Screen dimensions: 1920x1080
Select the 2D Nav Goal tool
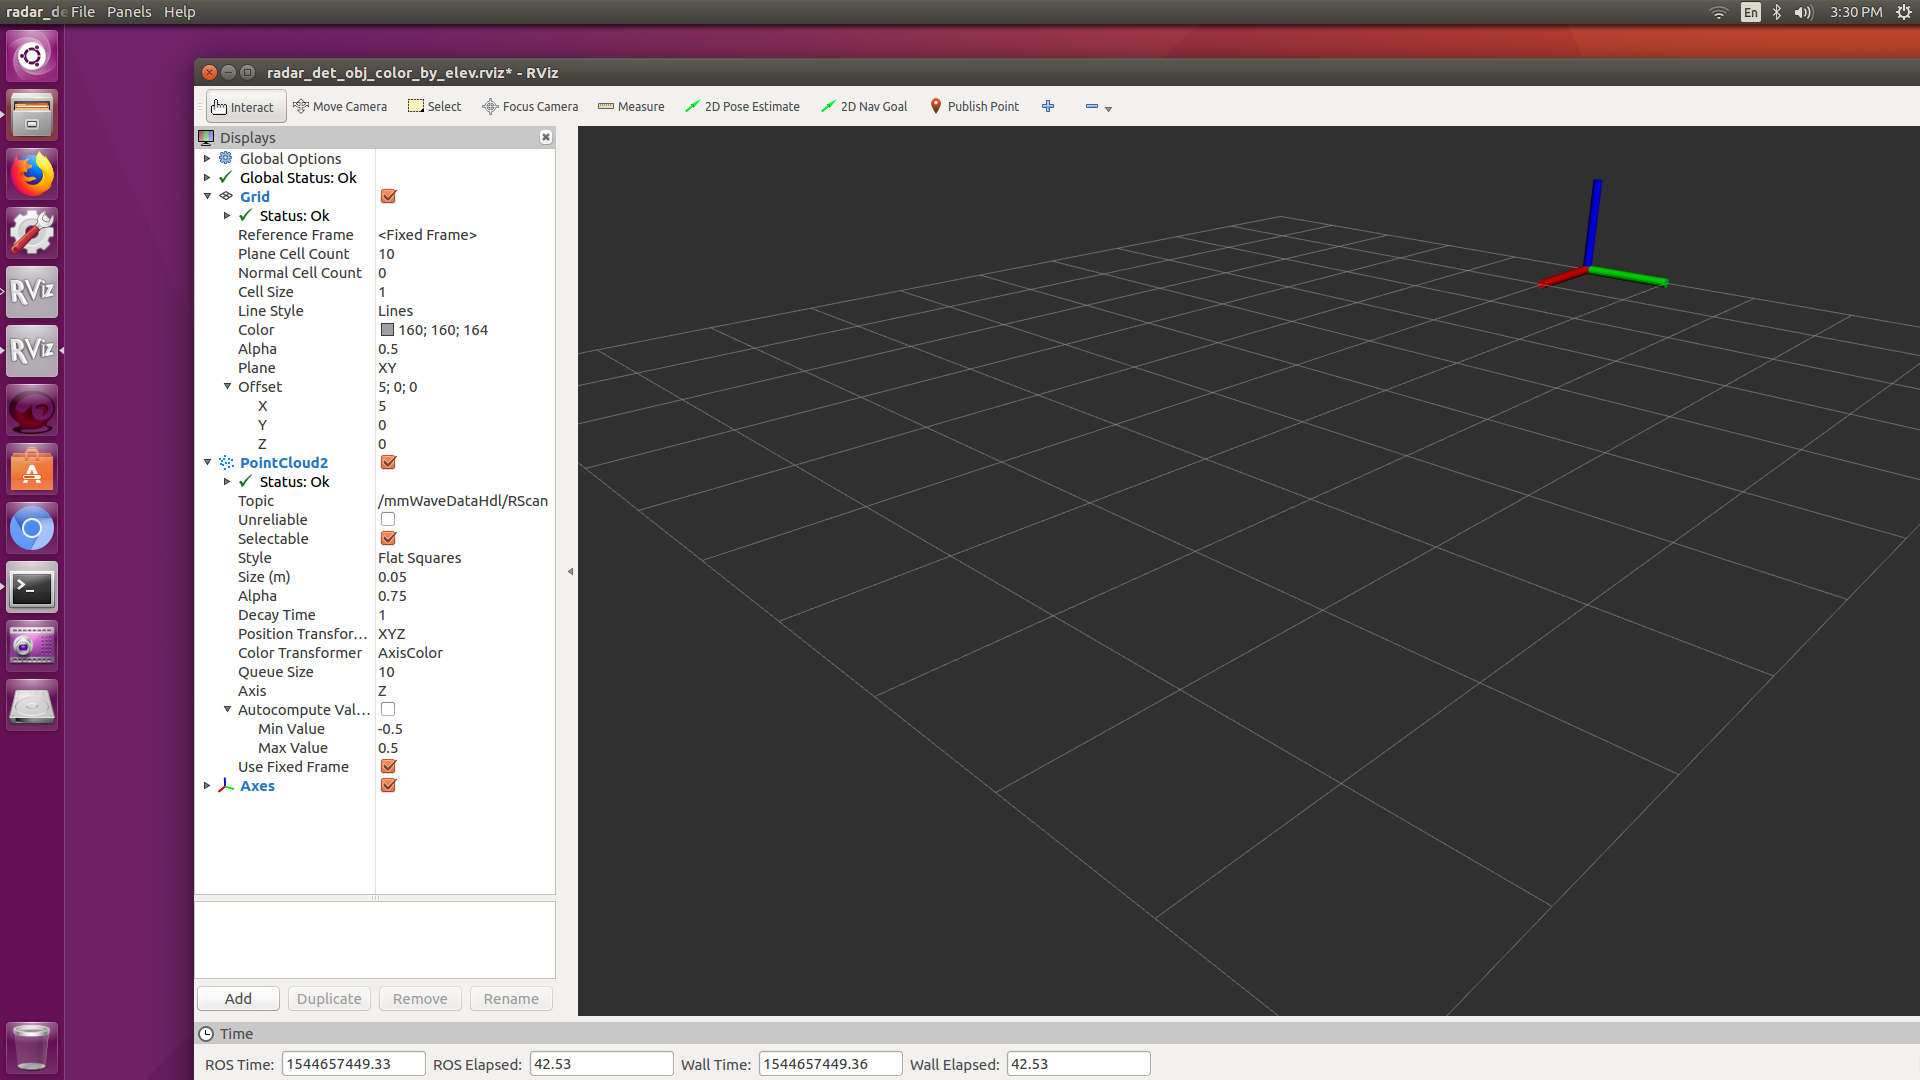tap(864, 107)
